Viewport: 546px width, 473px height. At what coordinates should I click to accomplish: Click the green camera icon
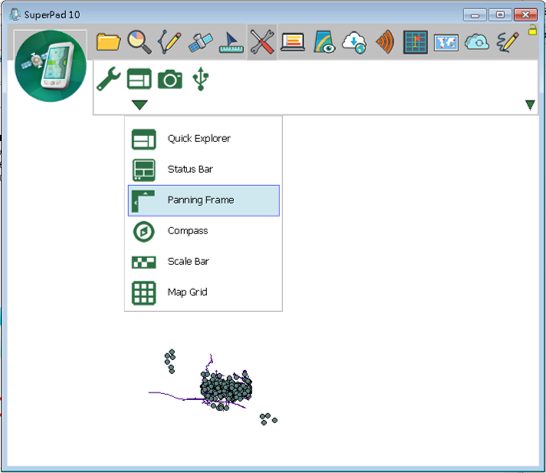coord(170,79)
